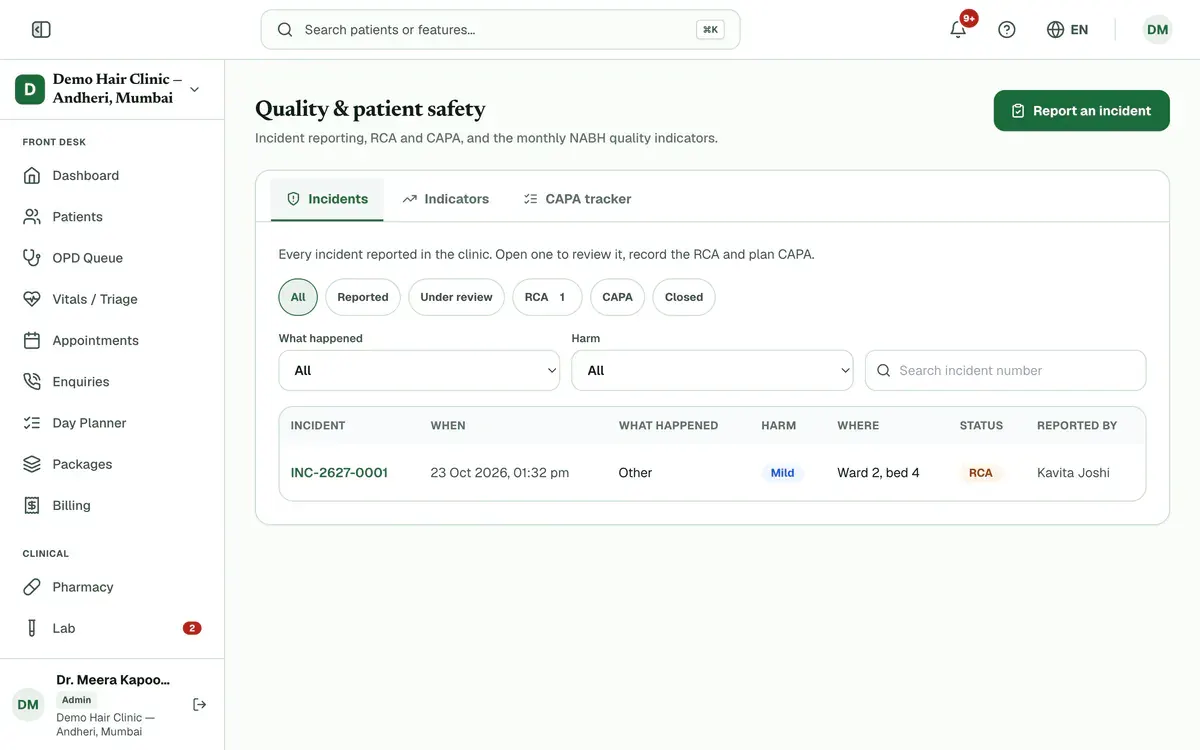The height and width of the screenshot is (750, 1200).
Task: Click the STATUS column header
Action: tap(981, 425)
